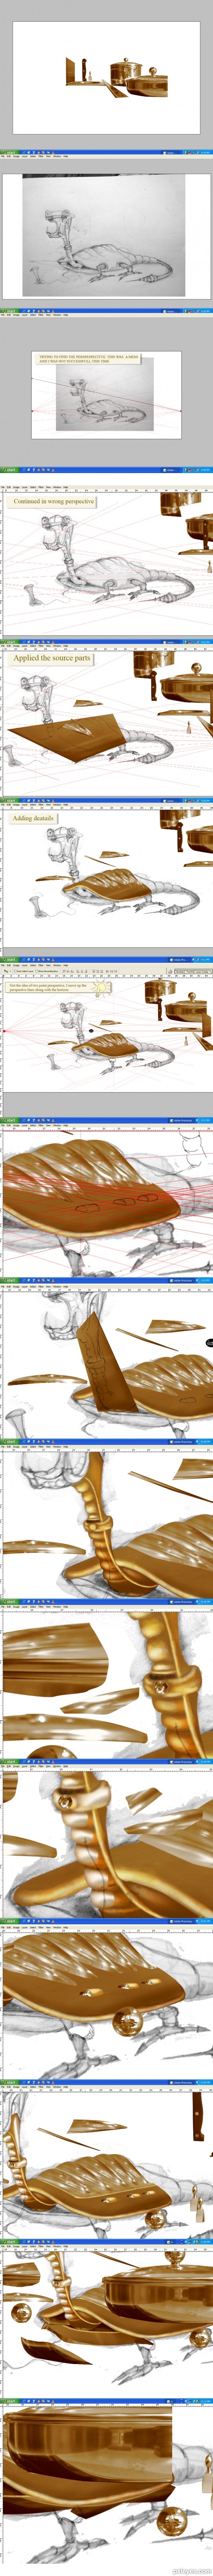
Task: Click the 'Adding details' caption label
Action: pyautogui.click(x=33, y=818)
